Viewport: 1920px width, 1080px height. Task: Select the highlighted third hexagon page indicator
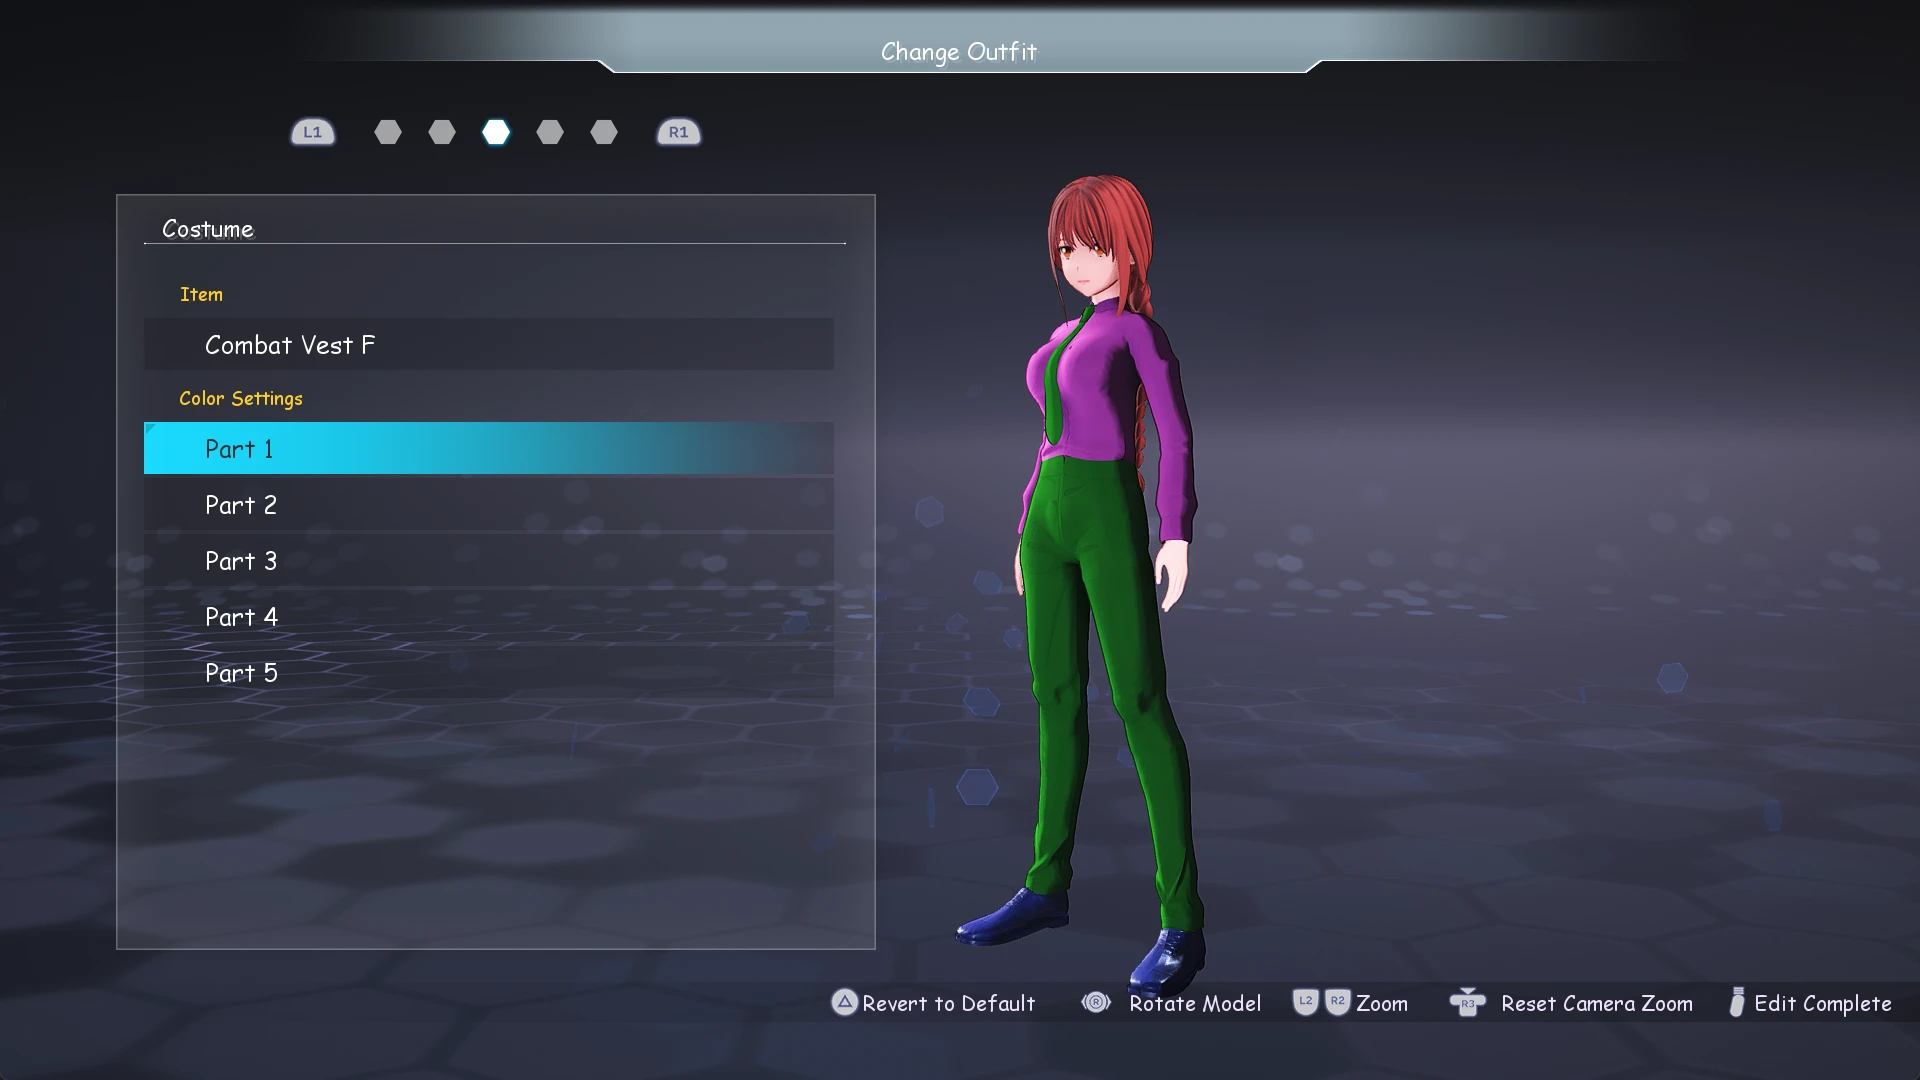(496, 132)
